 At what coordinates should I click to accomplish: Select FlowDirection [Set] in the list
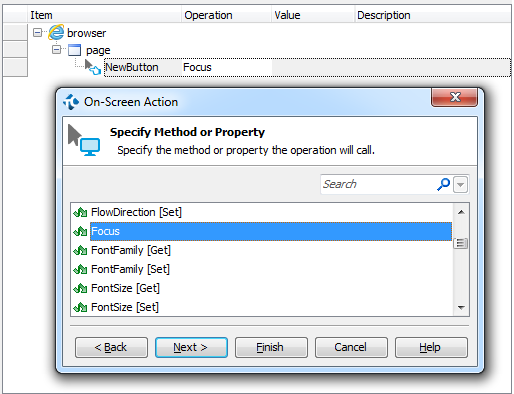[x=136, y=212]
